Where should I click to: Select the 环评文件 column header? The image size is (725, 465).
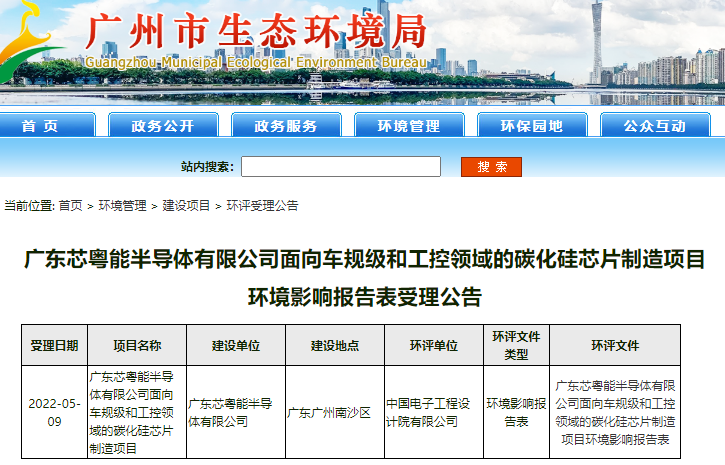pos(615,345)
